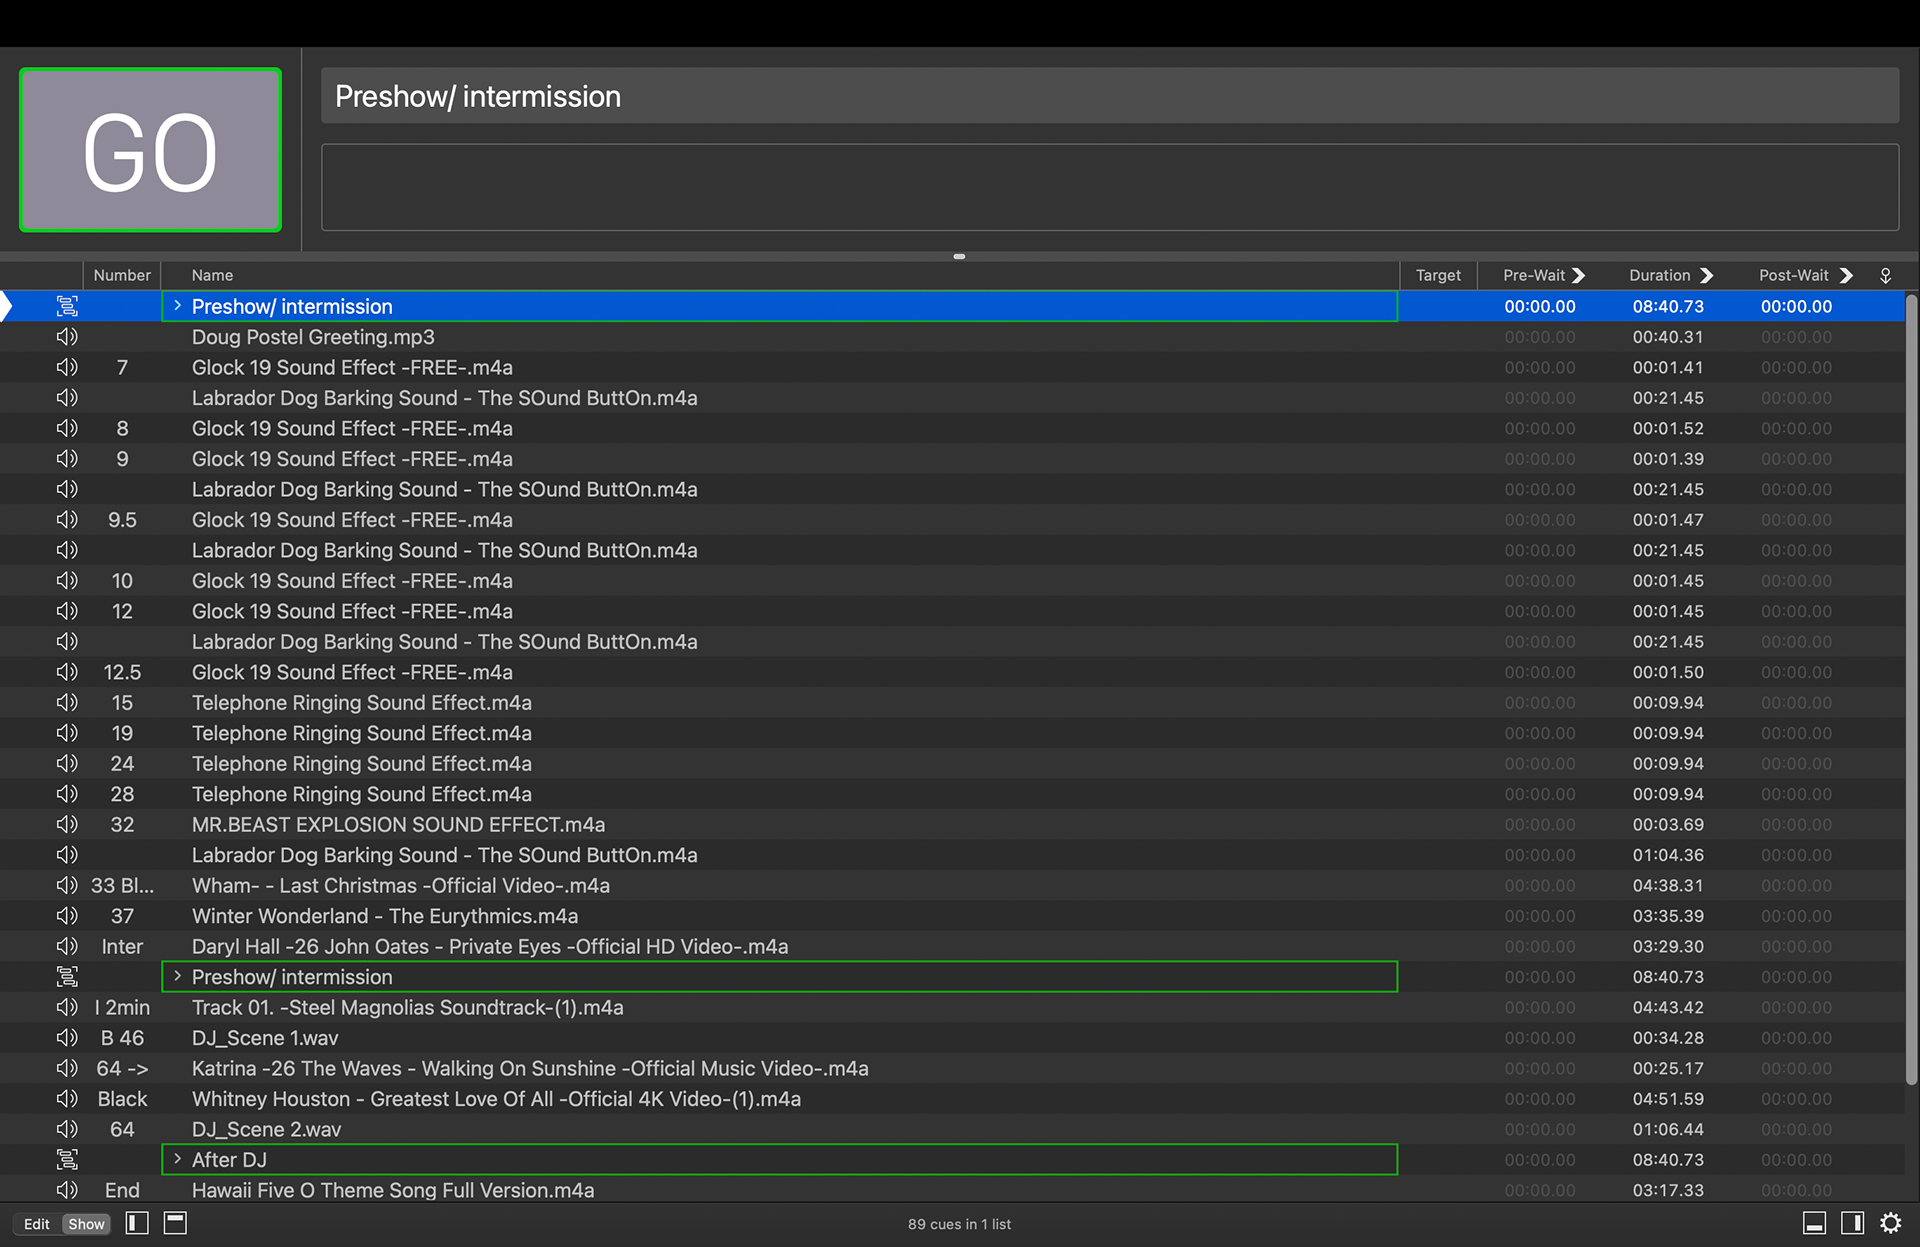This screenshot has height=1247, width=1920.
Task: Click the microphone column header icon
Action: (x=1885, y=275)
